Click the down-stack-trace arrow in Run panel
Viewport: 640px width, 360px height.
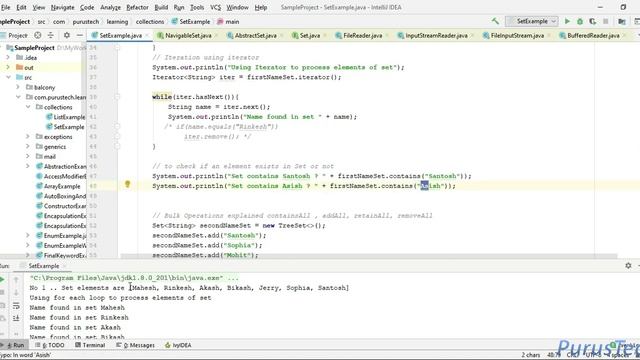tap(16, 293)
